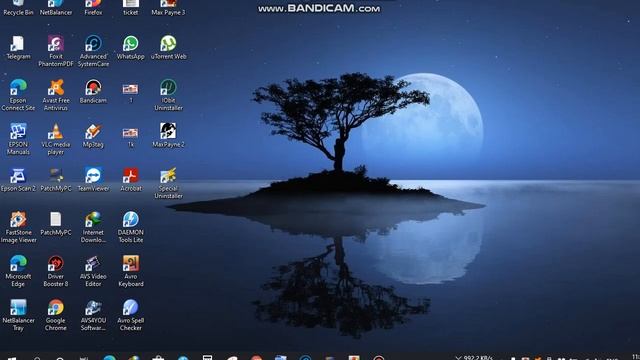Image resolution: width=640 pixels, height=360 pixels.
Task: Select the Bandicam desktop icon
Action: (x=93, y=87)
